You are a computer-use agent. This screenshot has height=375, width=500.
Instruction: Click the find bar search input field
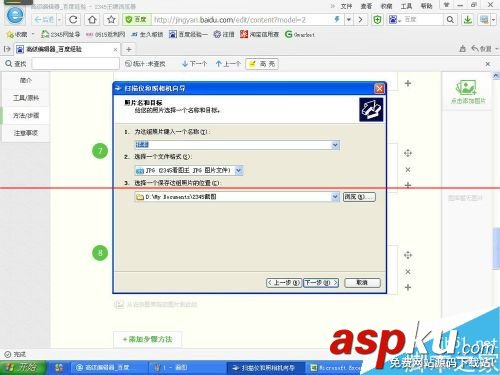75,63
